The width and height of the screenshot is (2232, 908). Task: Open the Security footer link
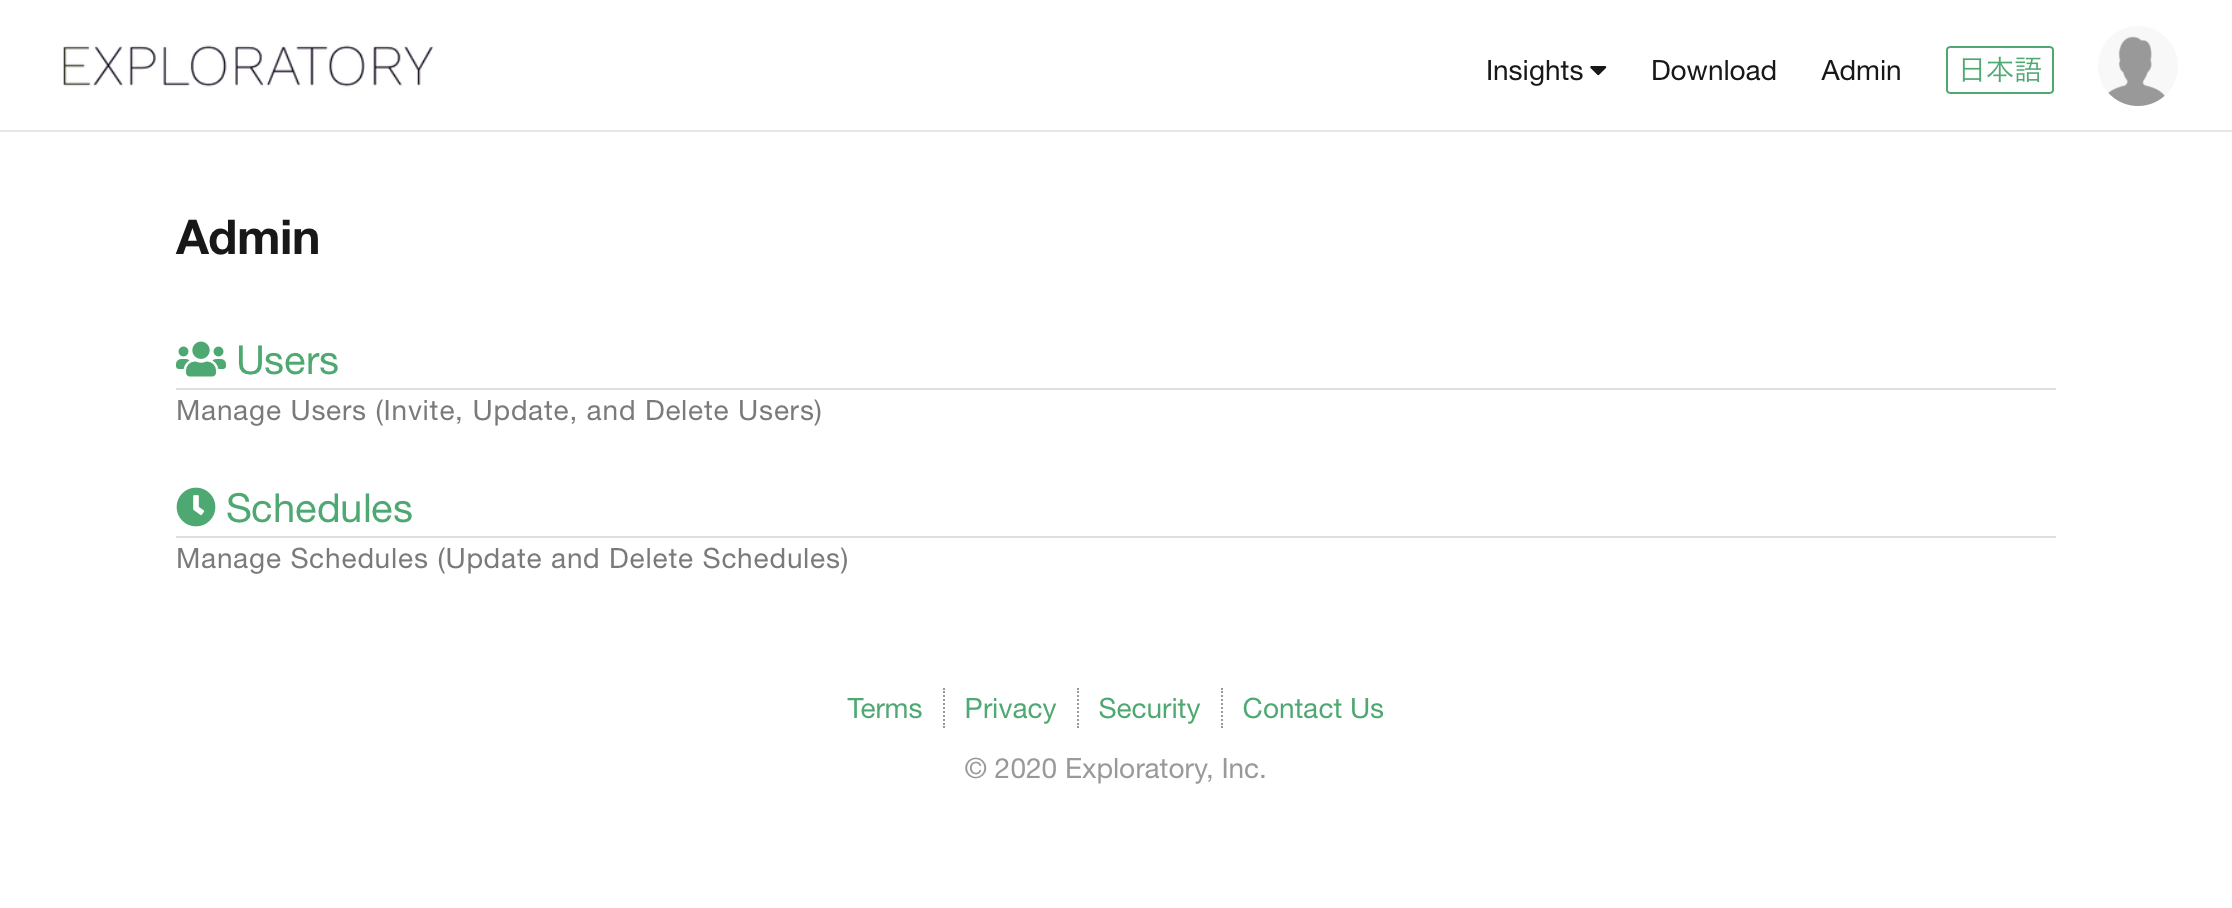tap(1149, 708)
